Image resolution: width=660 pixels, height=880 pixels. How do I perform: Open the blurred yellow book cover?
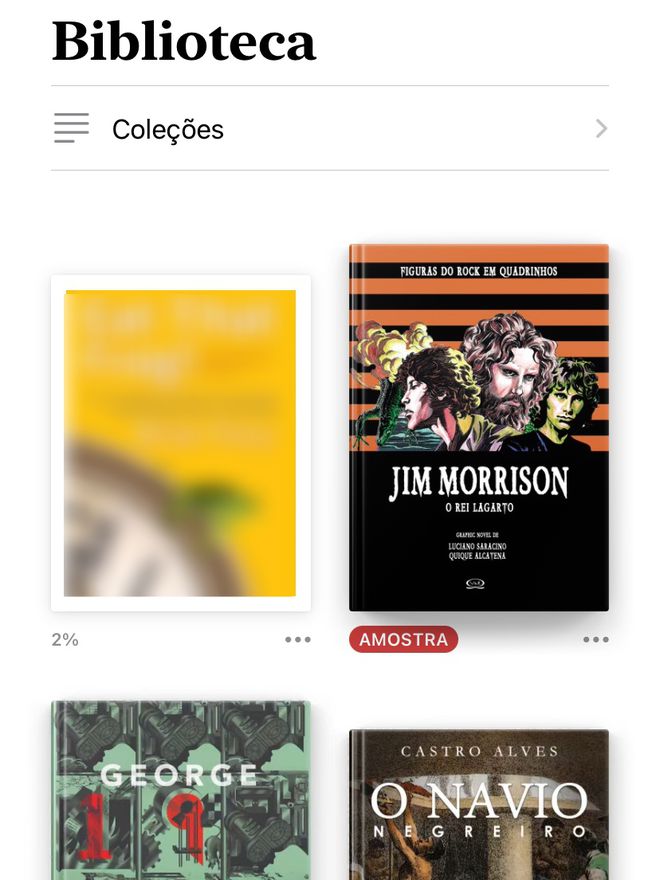pyautogui.click(x=181, y=443)
